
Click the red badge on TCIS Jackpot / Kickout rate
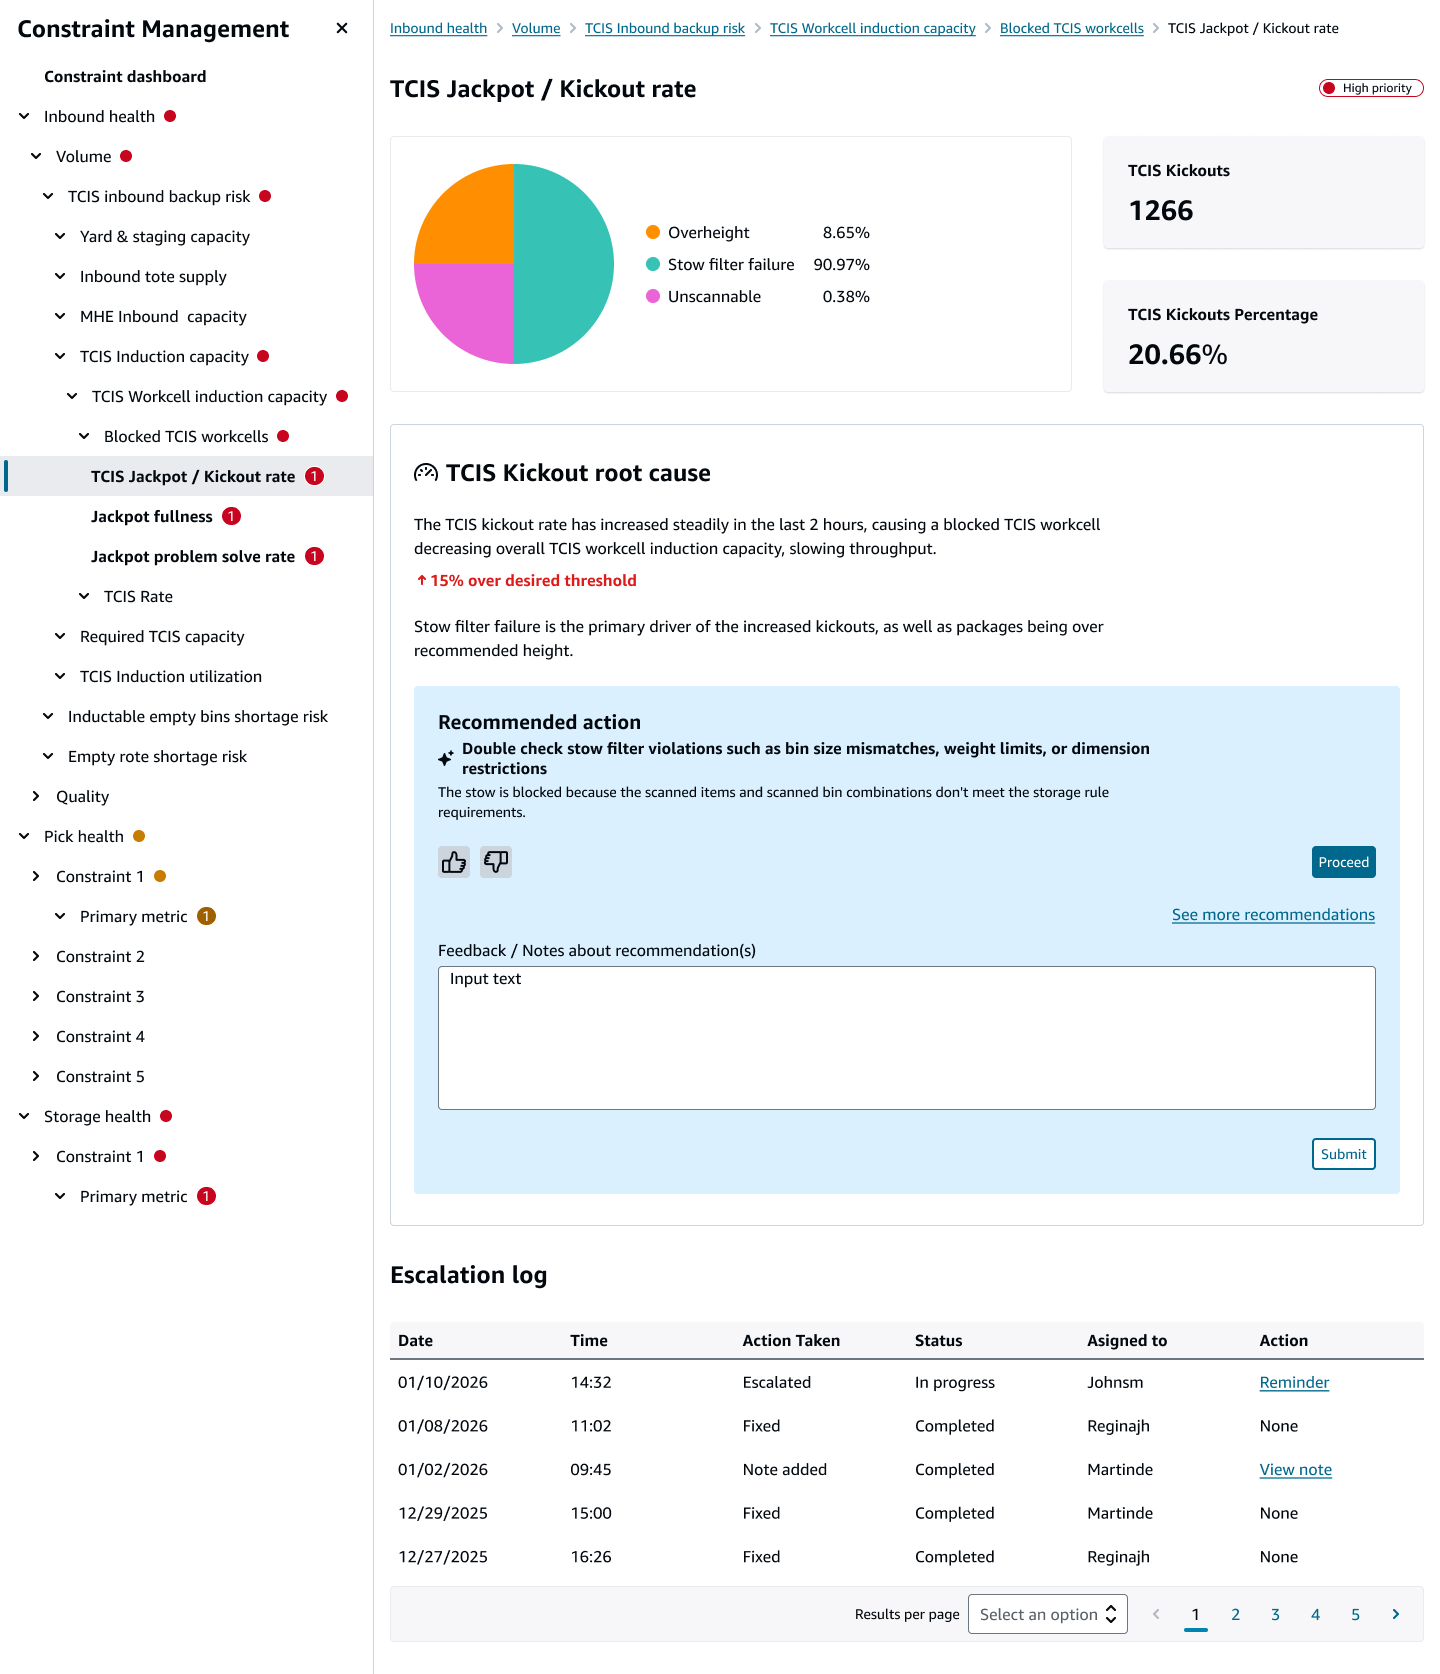point(314,476)
